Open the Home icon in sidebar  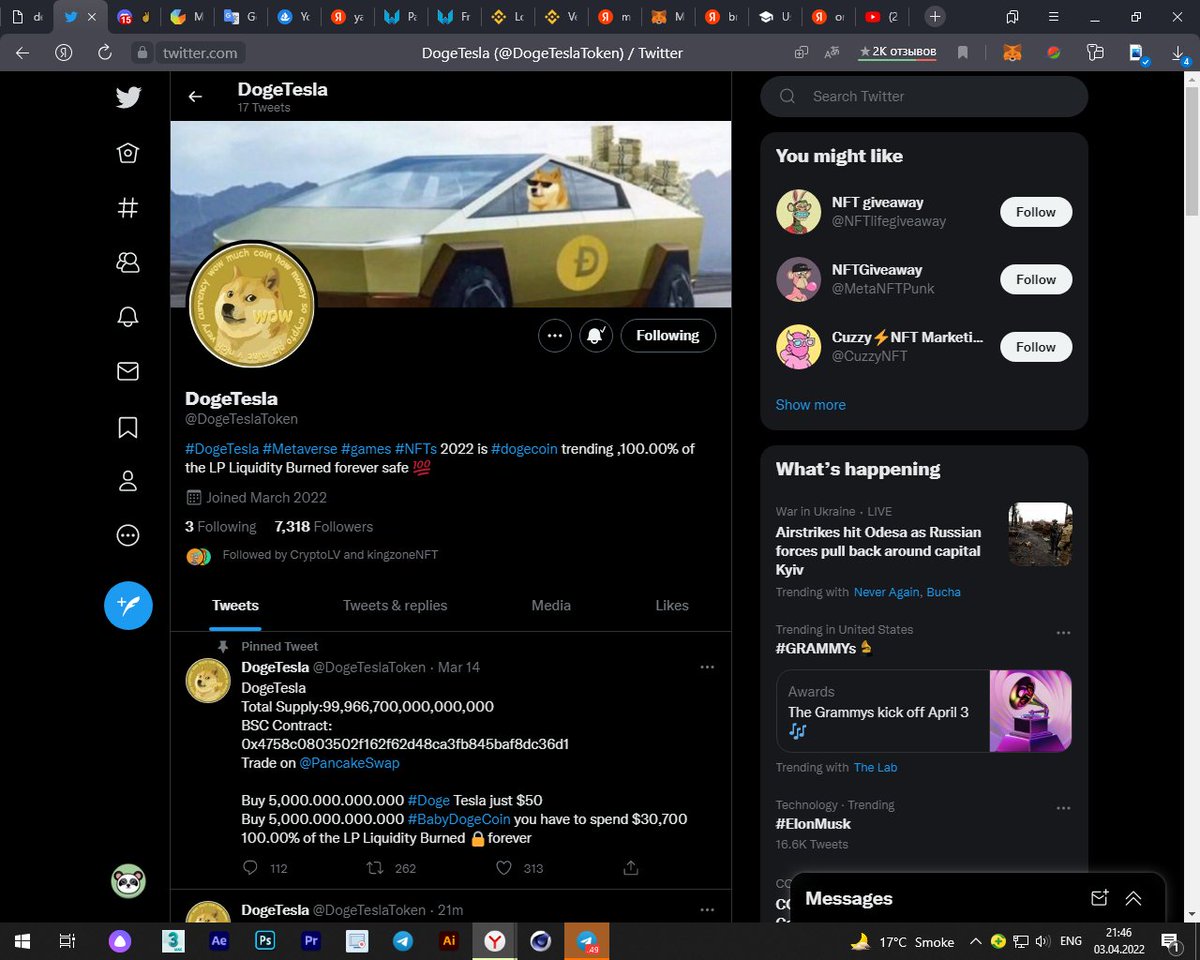tap(128, 153)
